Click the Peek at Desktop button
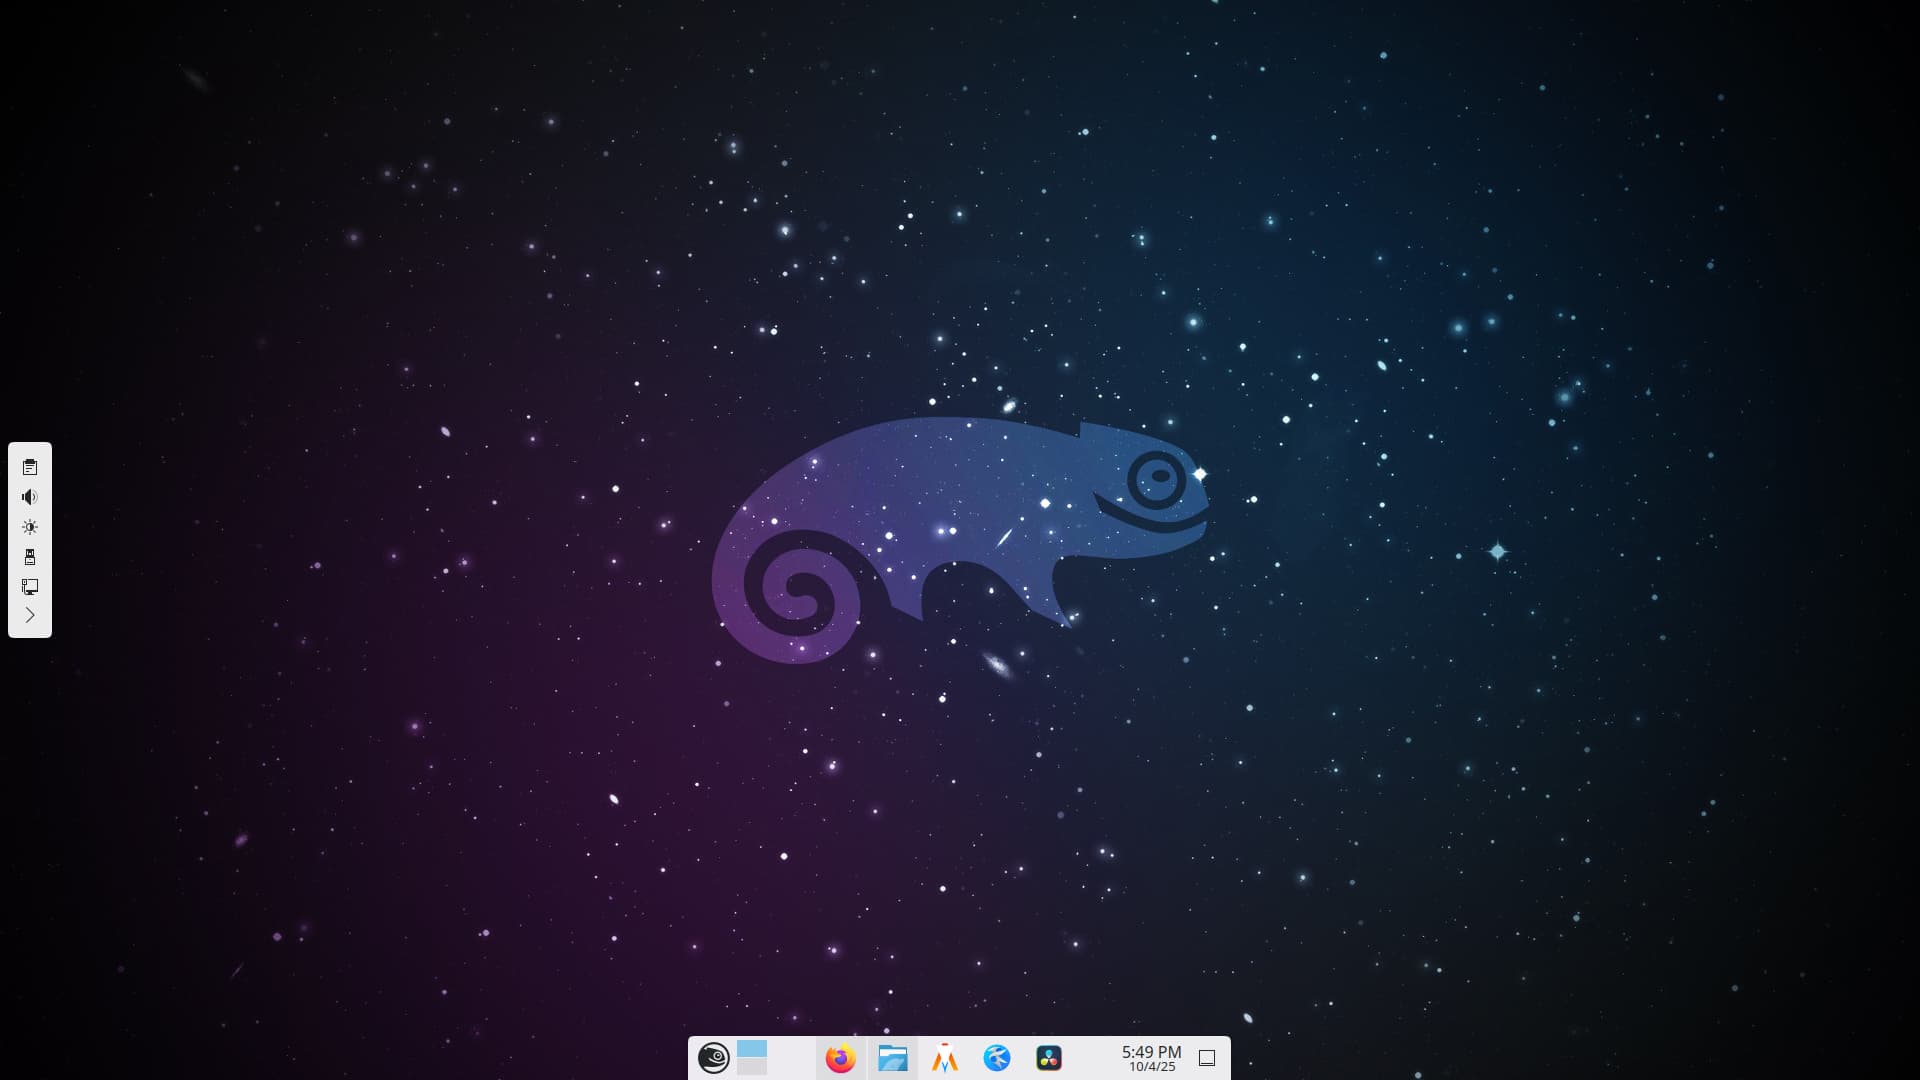 click(1207, 1058)
